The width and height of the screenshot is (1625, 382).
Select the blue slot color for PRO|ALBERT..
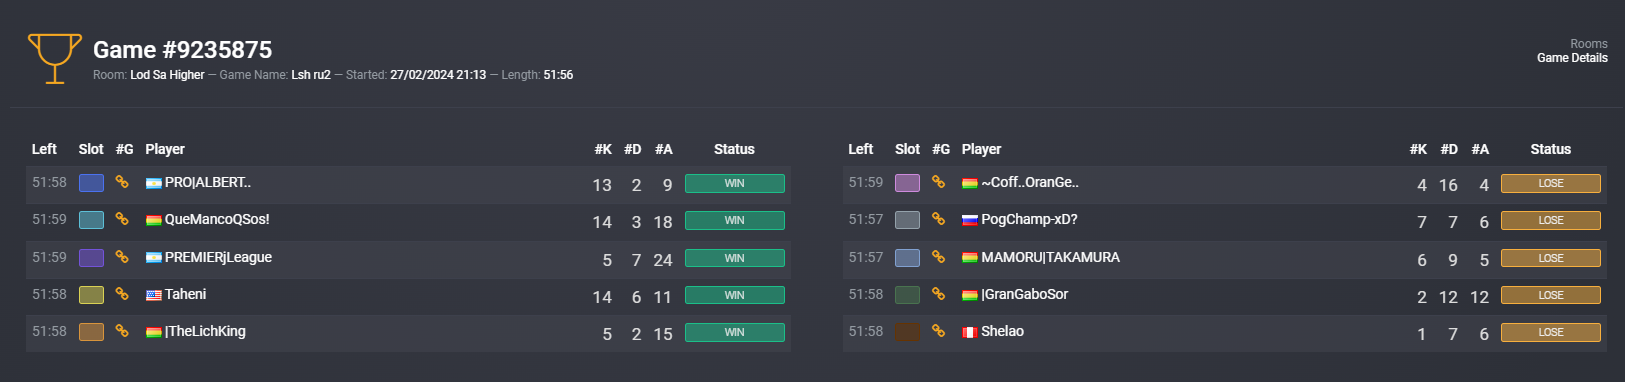[x=91, y=183]
